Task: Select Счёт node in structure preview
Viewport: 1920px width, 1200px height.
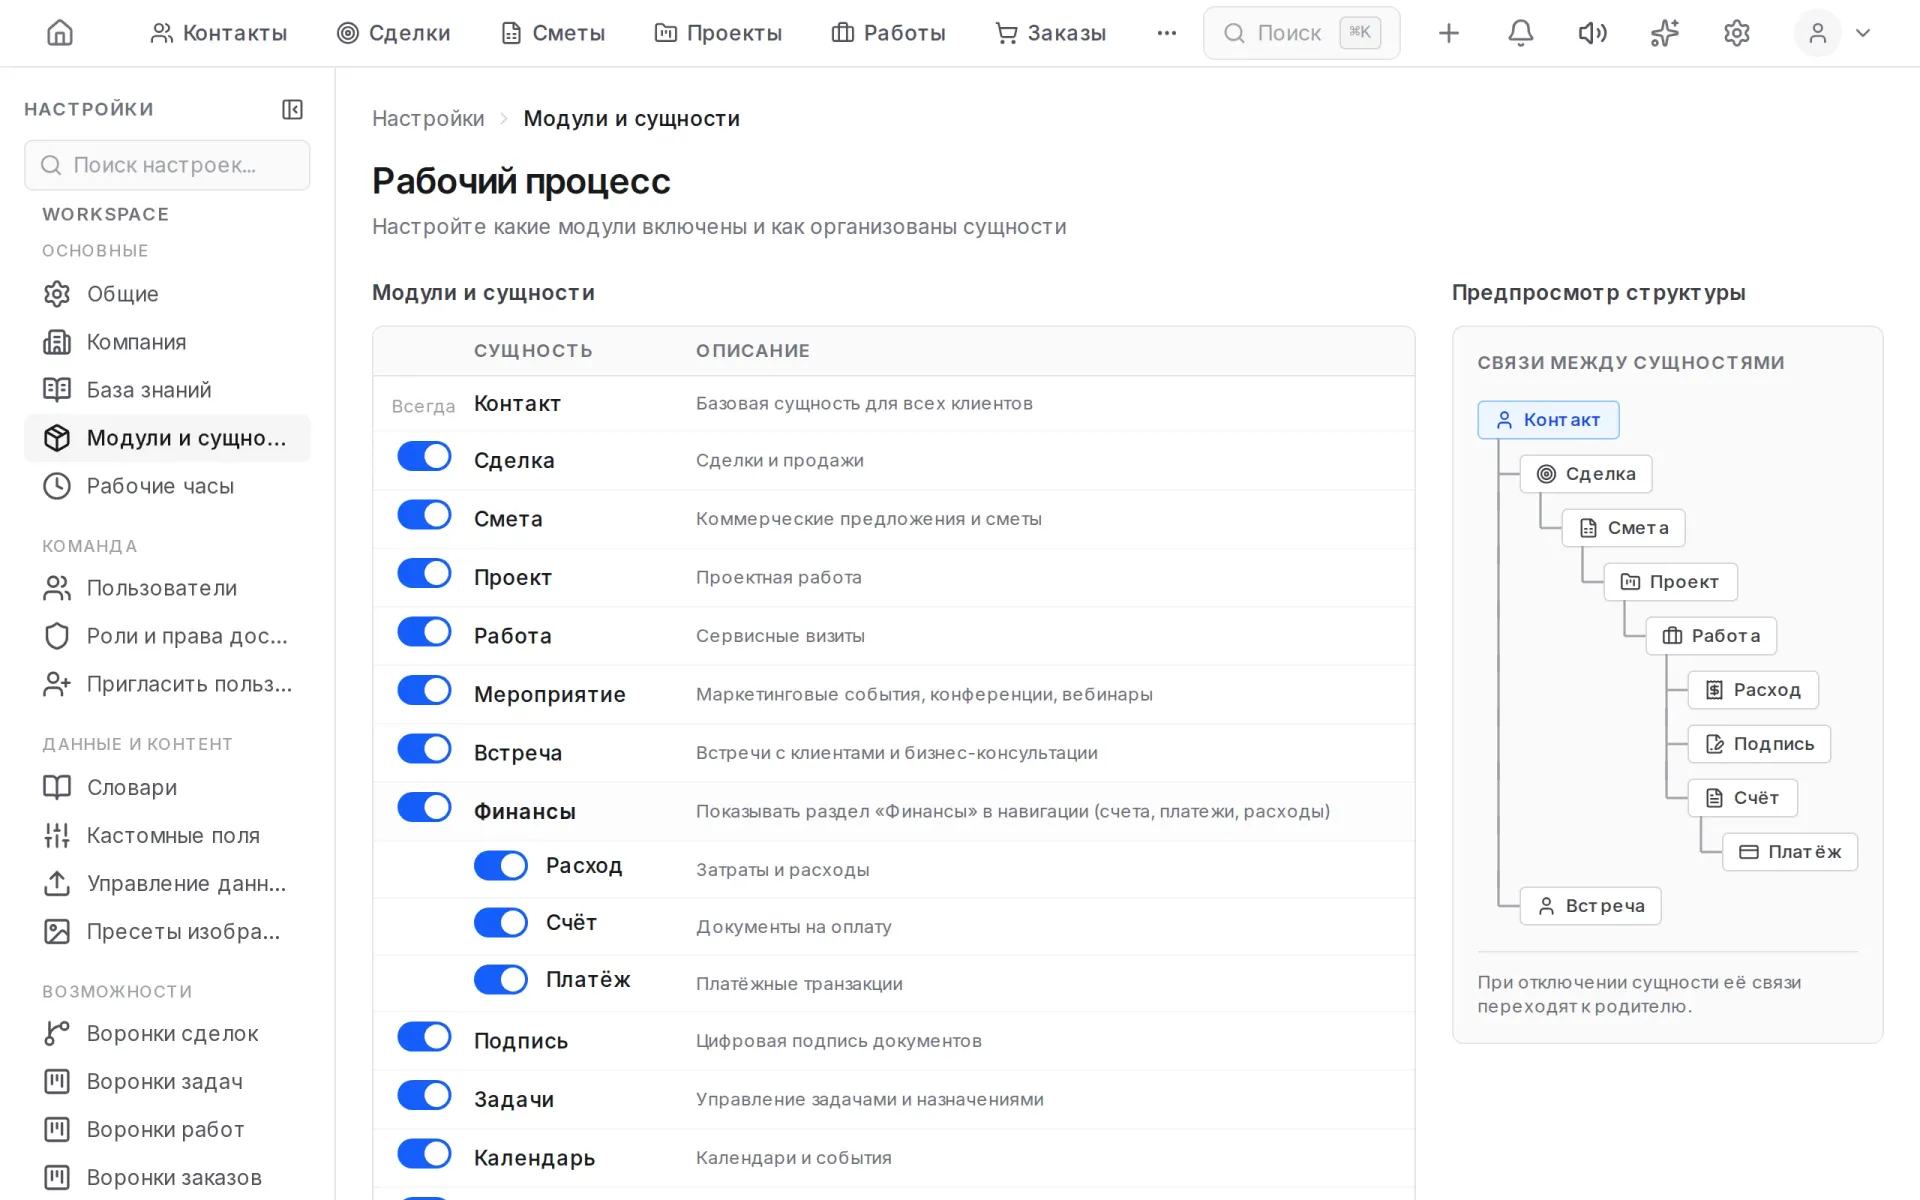Action: pyautogui.click(x=1743, y=798)
